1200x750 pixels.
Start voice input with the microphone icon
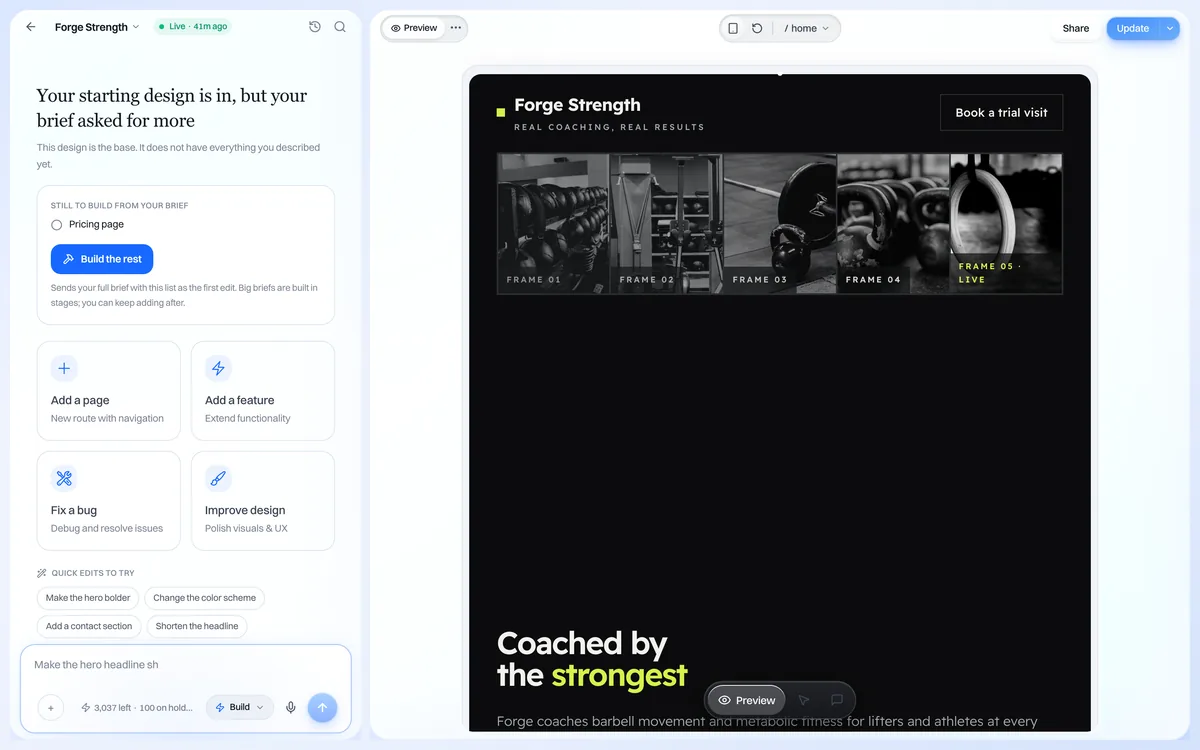tap(291, 707)
